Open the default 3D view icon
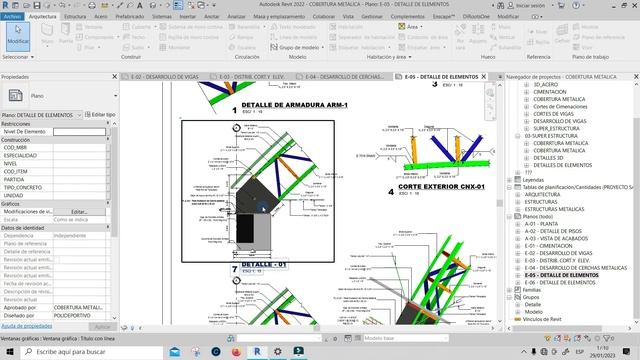Screen dimensions: 640x360 [x=153, y=5]
